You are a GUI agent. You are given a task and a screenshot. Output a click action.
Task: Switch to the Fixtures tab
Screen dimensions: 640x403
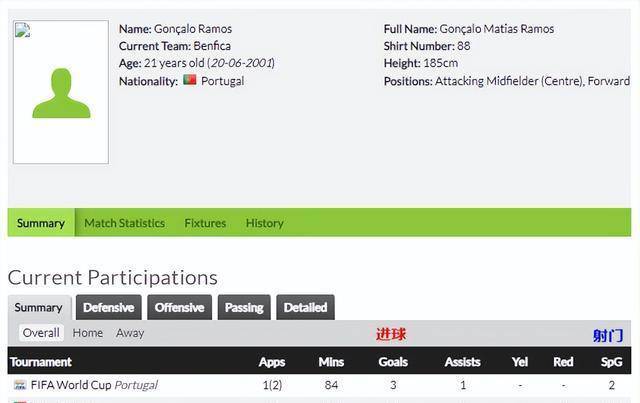click(x=205, y=223)
